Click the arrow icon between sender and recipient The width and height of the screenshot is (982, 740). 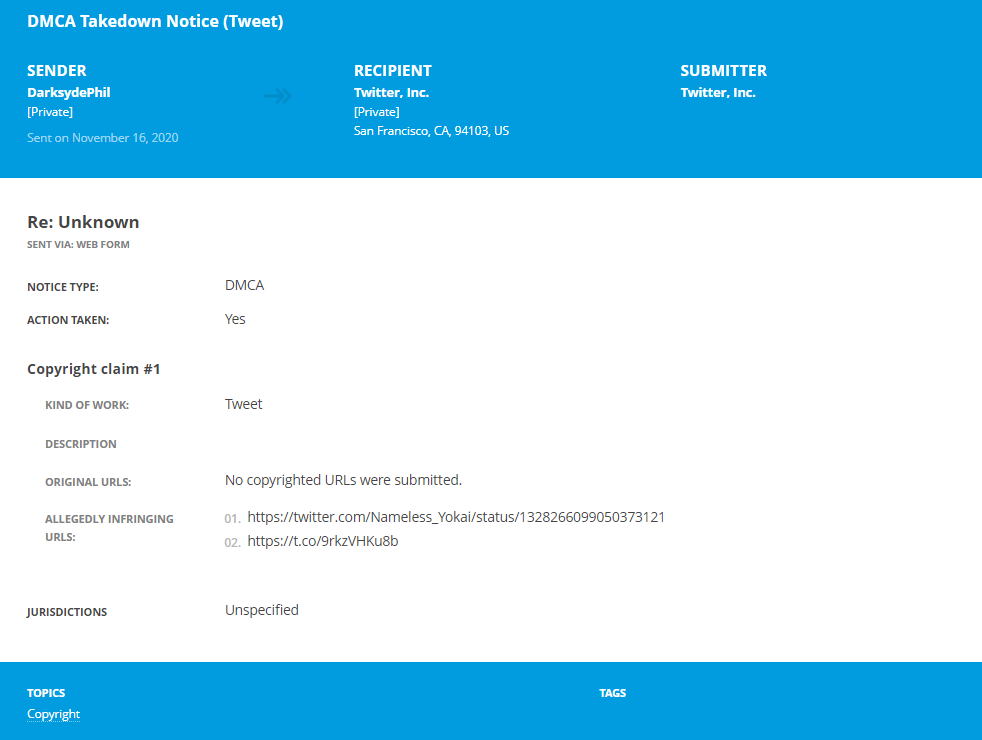pos(277,96)
